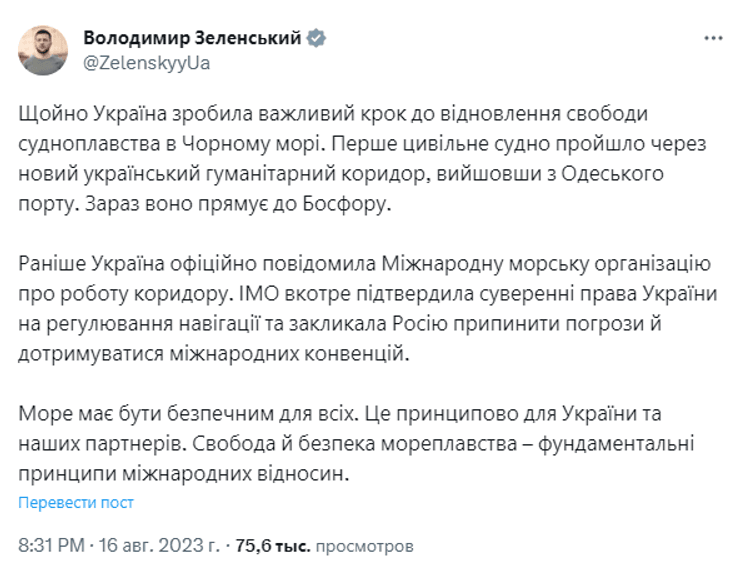
Task: Open Zelensky's profile avatar picture
Action: pyautogui.click(x=43, y=50)
